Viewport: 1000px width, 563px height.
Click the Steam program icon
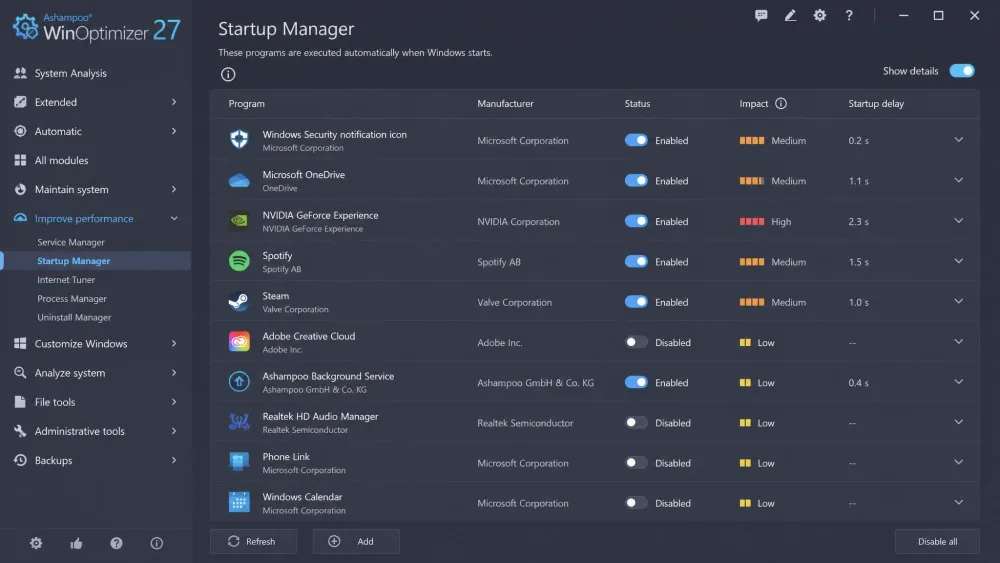pyautogui.click(x=239, y=302)
